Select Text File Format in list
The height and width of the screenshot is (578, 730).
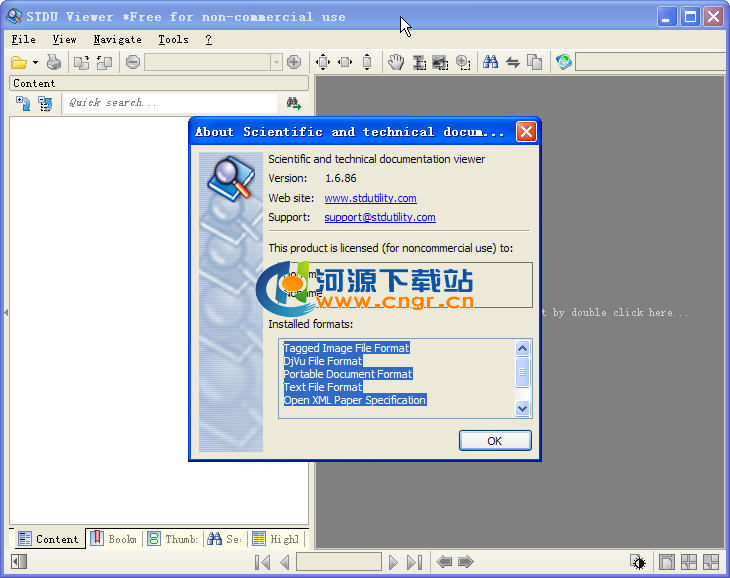[x=323, y=387]
